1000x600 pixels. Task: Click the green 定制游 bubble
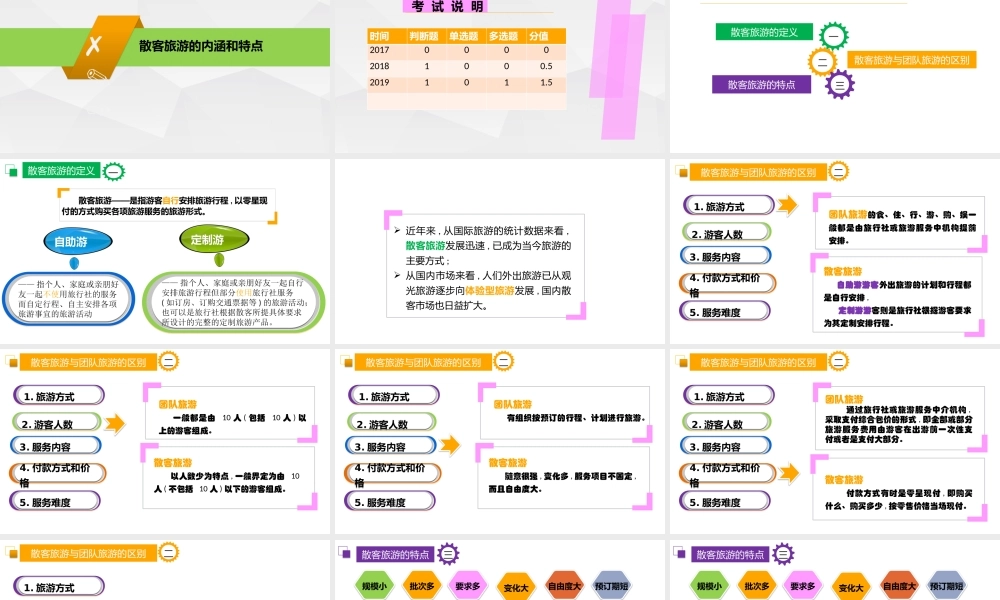tap(214, 239)
